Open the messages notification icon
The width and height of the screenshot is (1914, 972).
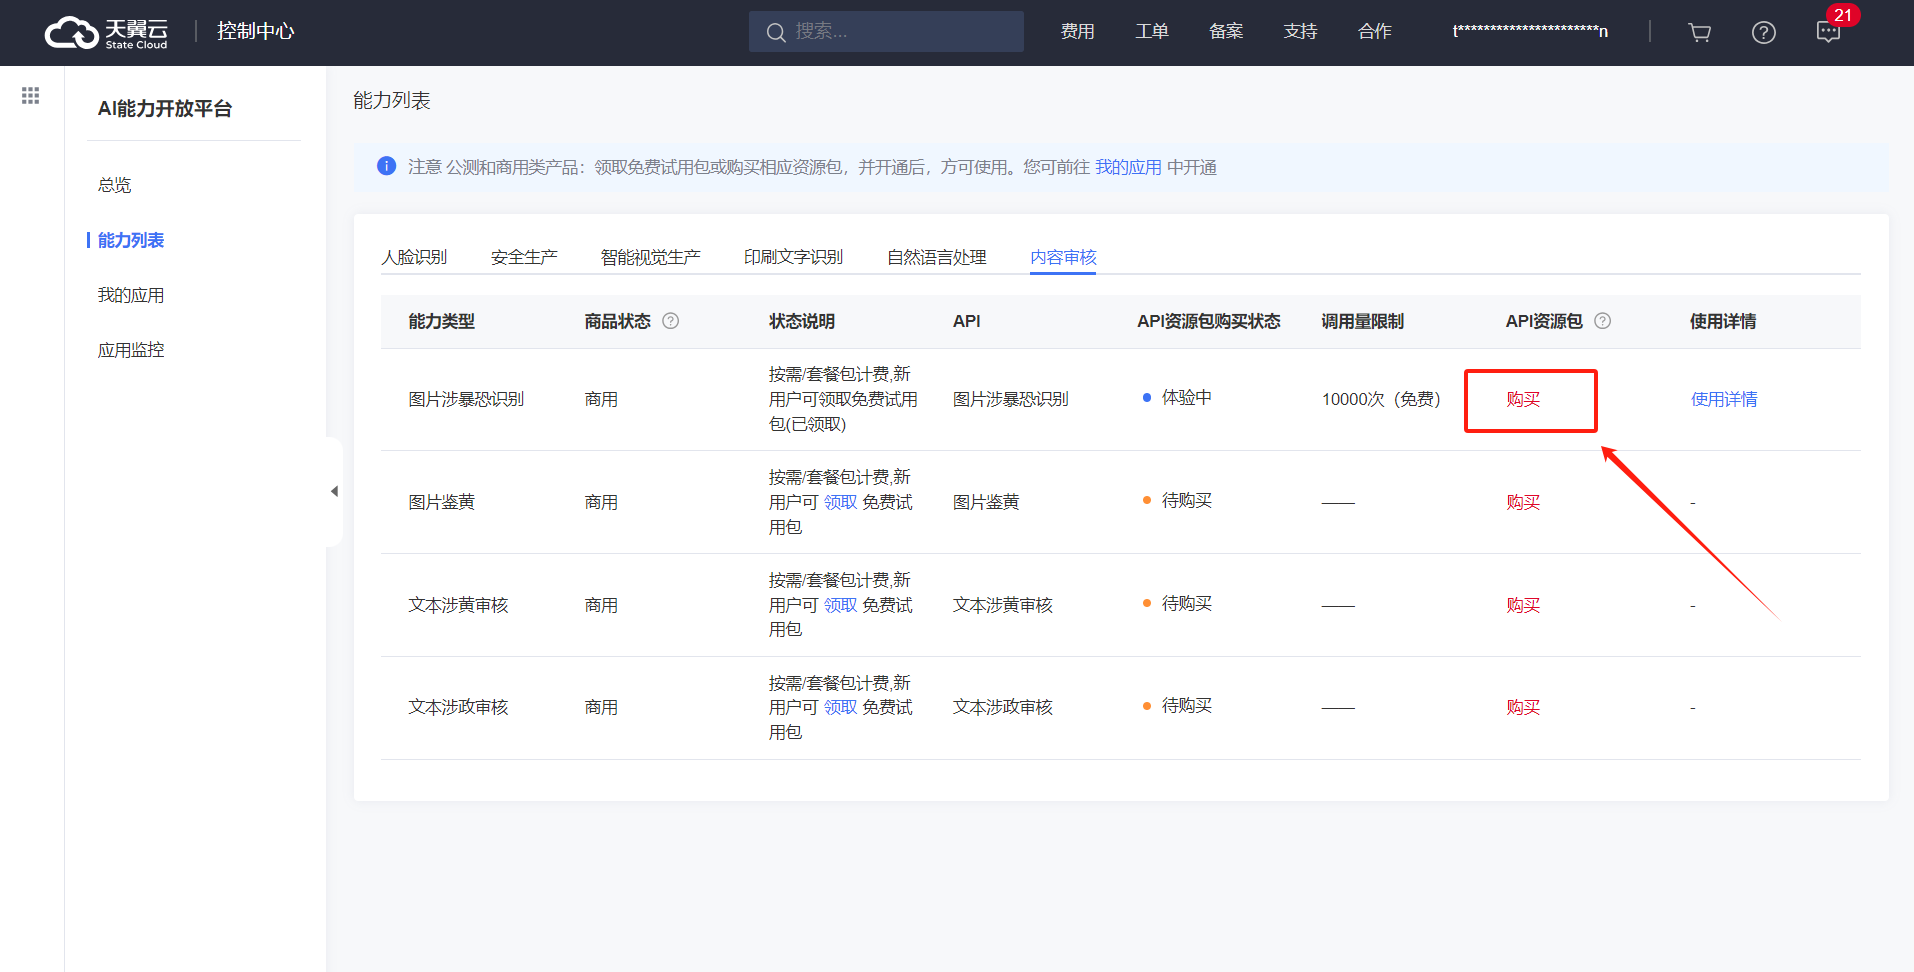[1828, 32]
